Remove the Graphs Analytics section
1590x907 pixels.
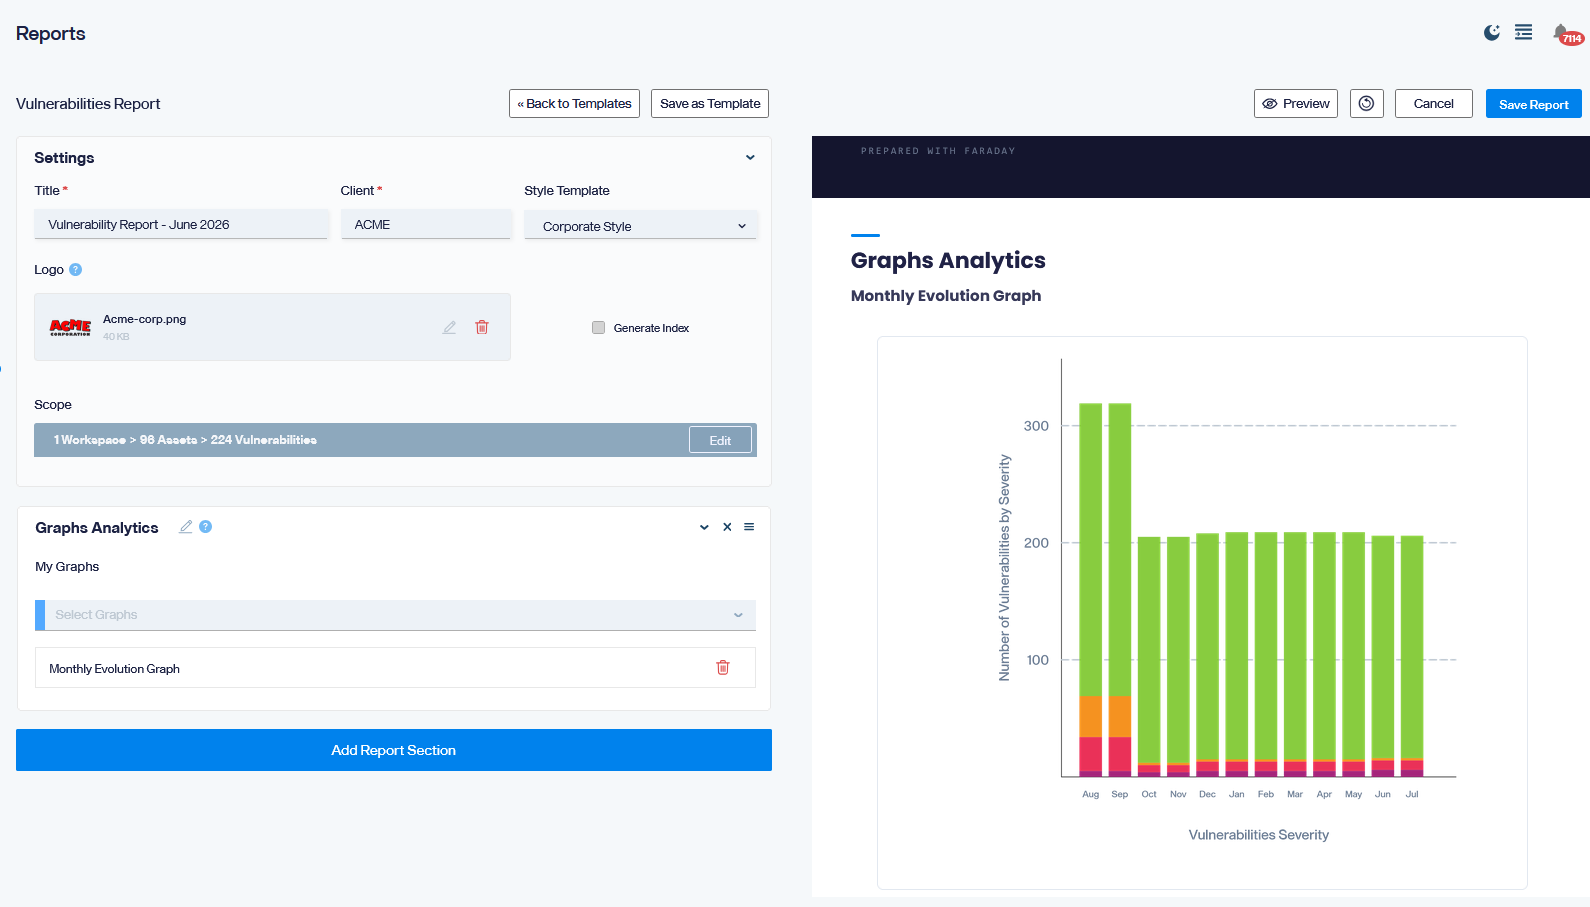727,527
